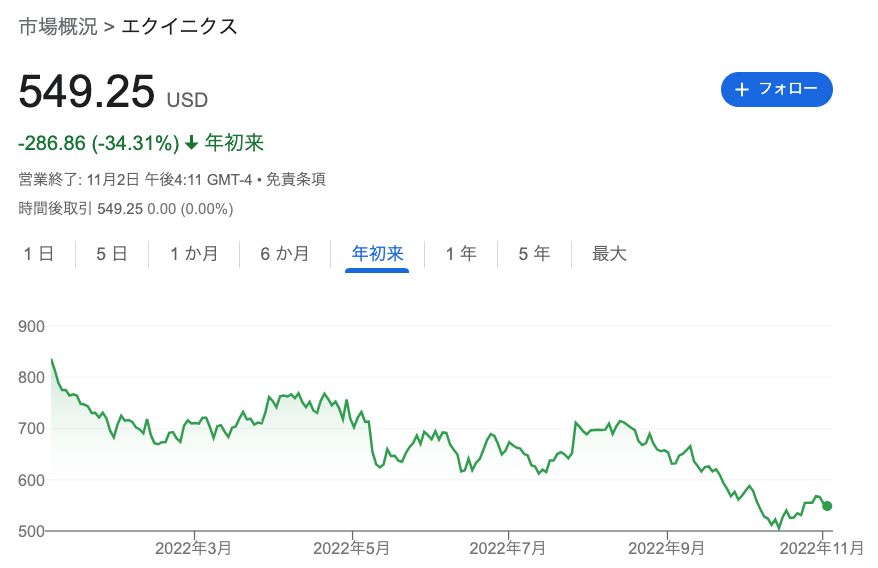Select the 年初来 year-to-date tab
Screen dimensions: 878x568
coord(377,254)
